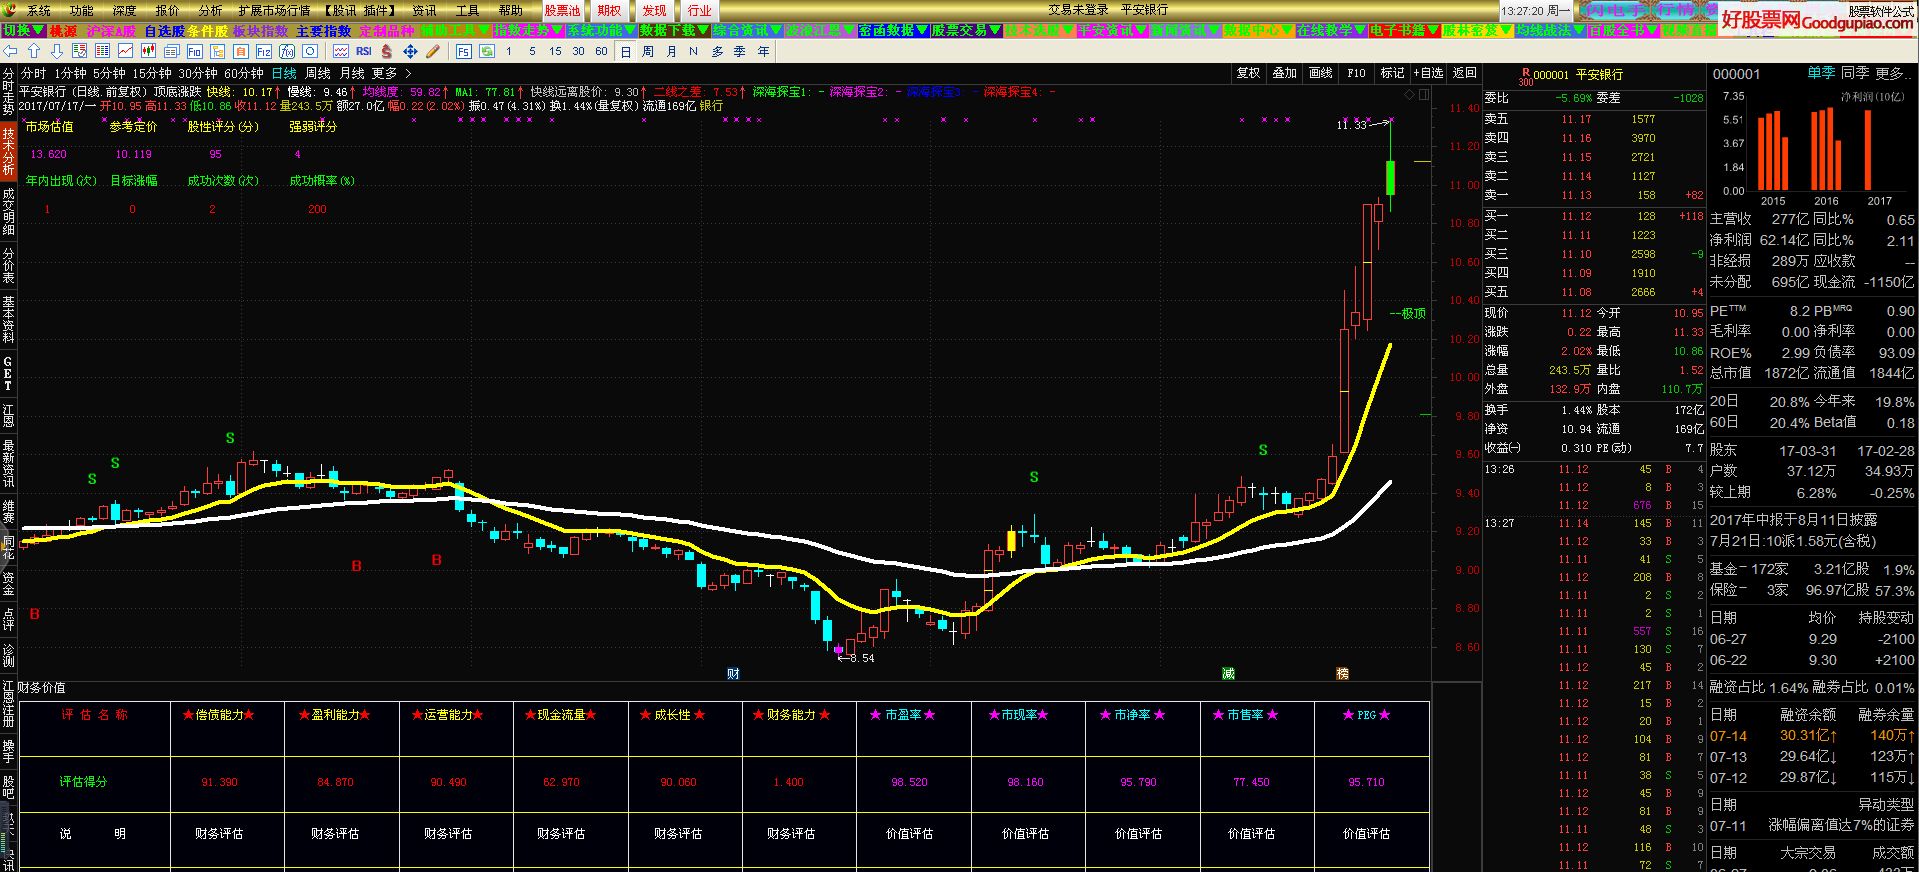Open the 功能 menu
Image resolution: width=1919 pixels, height=872 pixels.
(x=81, y=10)
